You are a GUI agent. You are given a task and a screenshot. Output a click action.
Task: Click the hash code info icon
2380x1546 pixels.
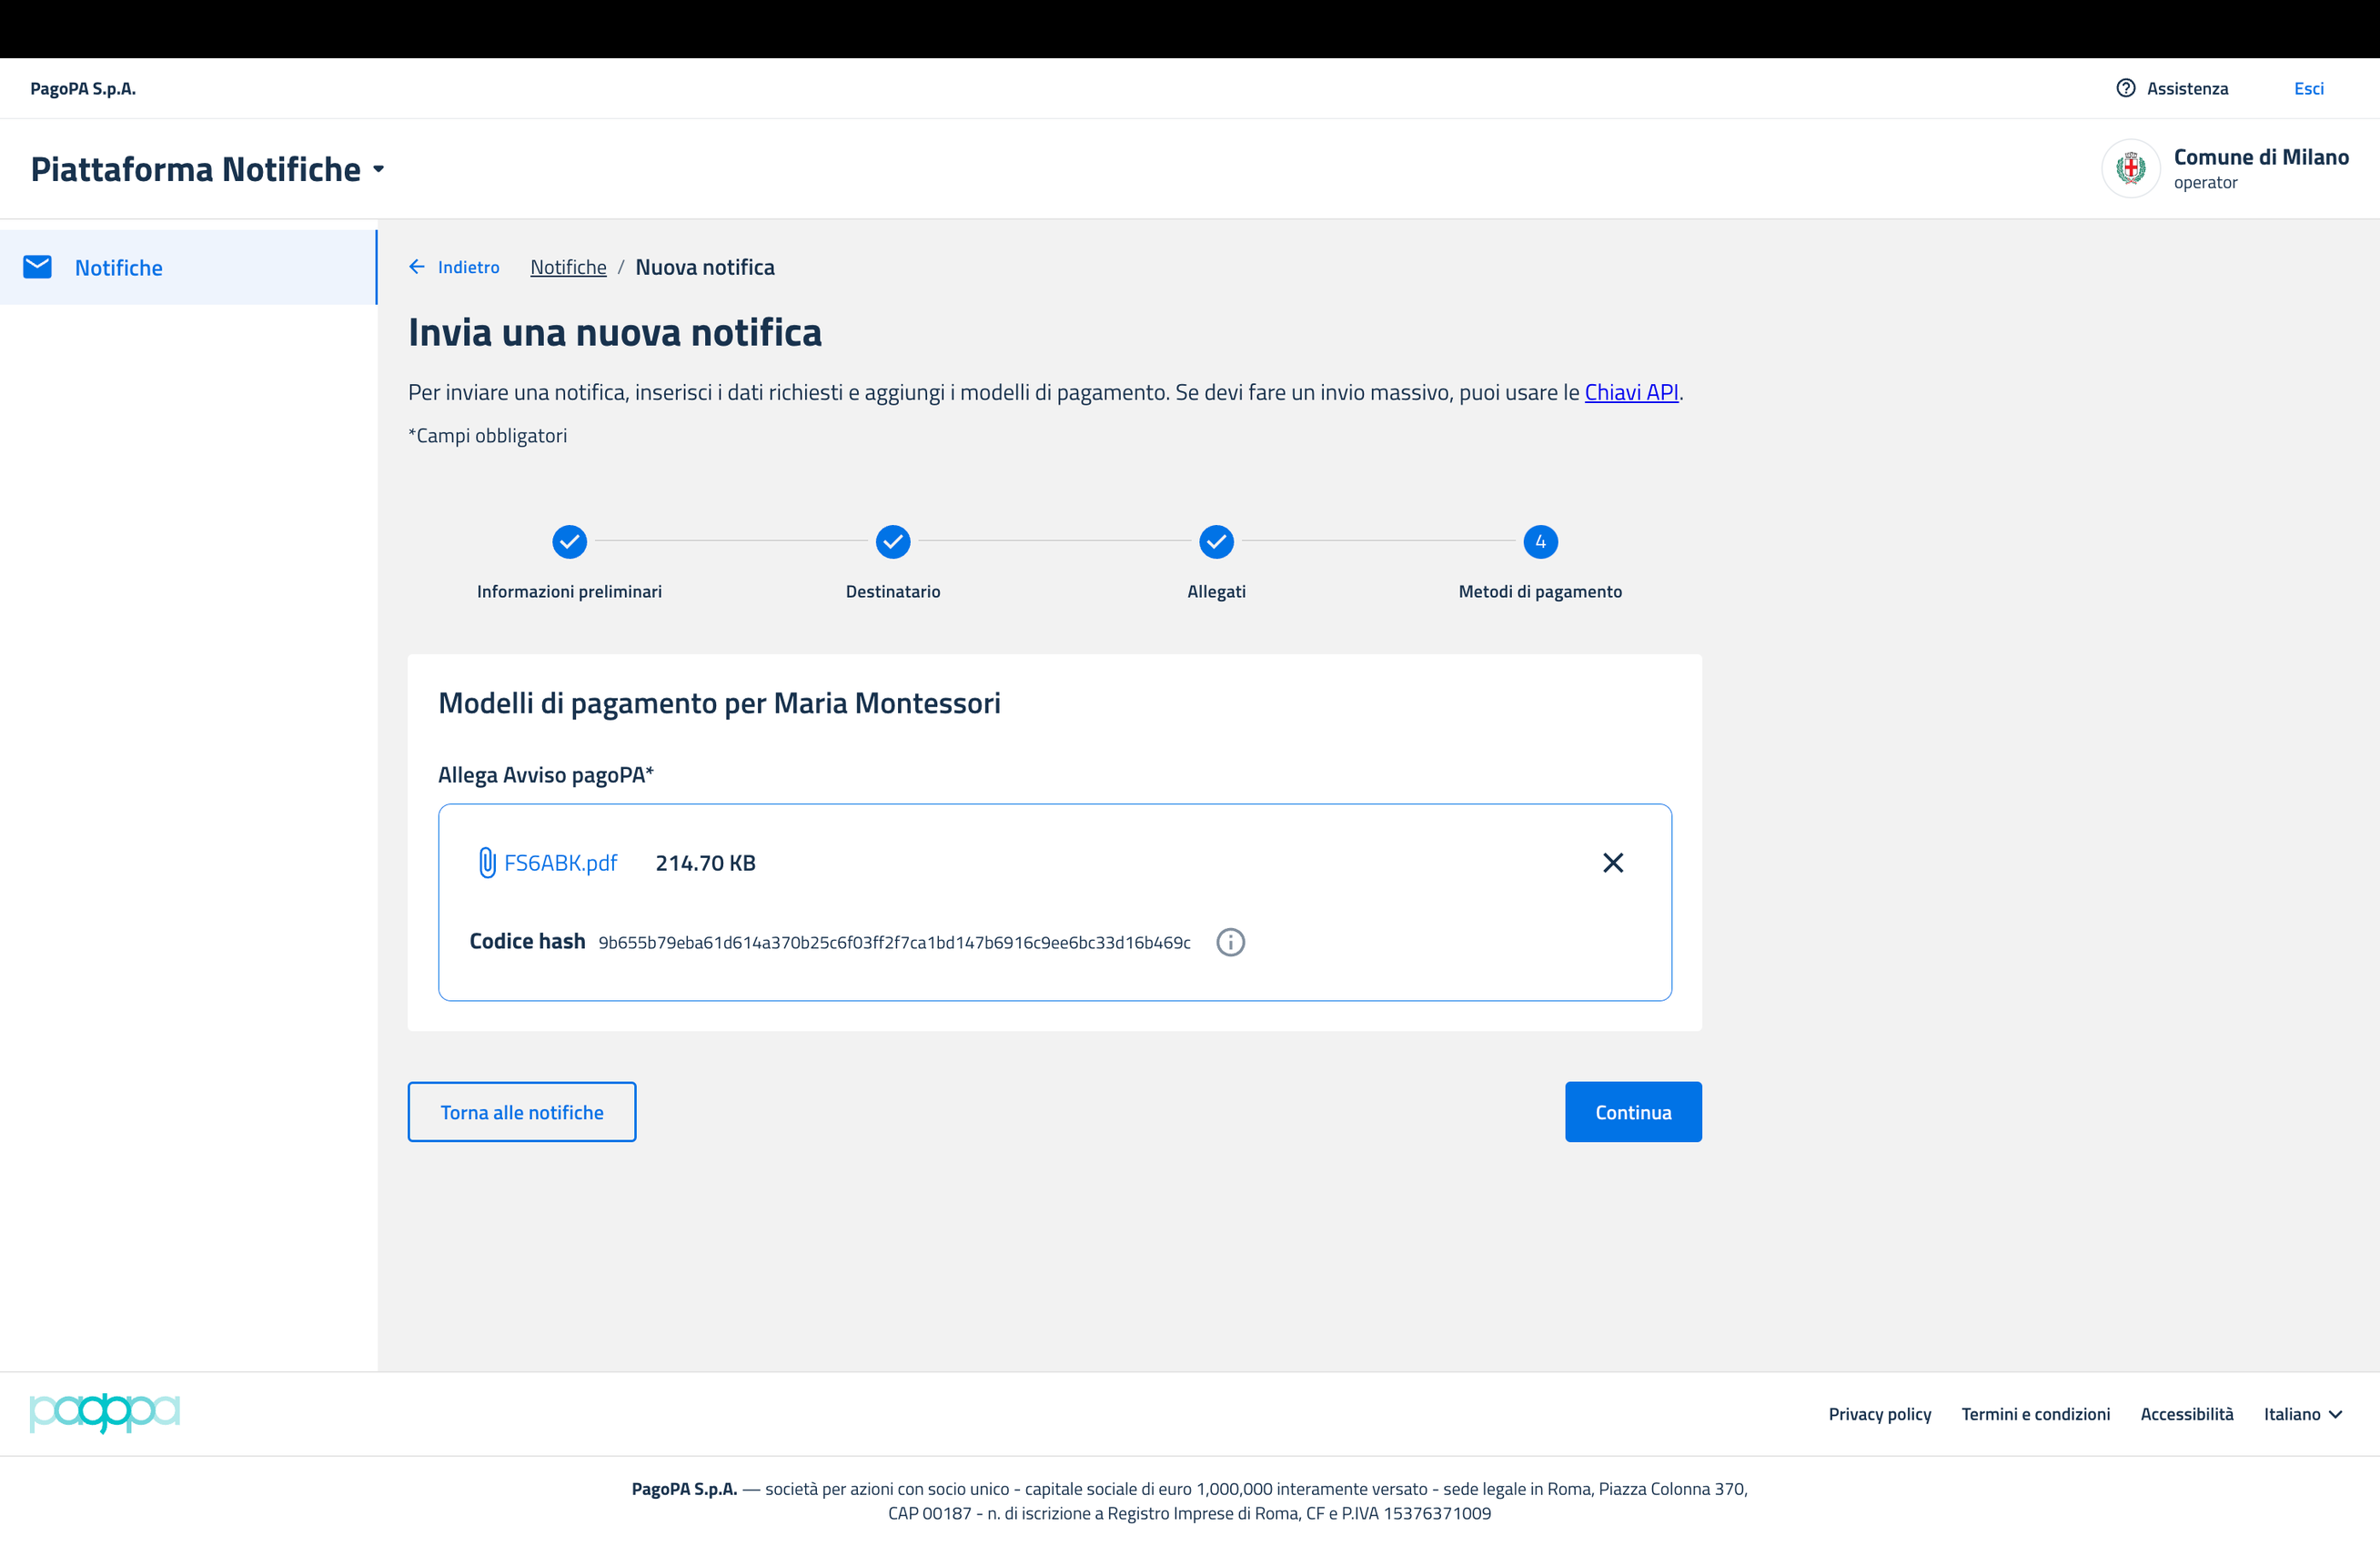[x=1230, y=942]
